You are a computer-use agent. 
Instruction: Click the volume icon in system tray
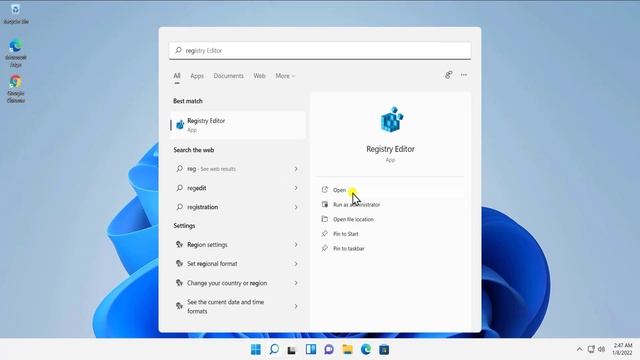pyautogui.click(x=602, y=349)
